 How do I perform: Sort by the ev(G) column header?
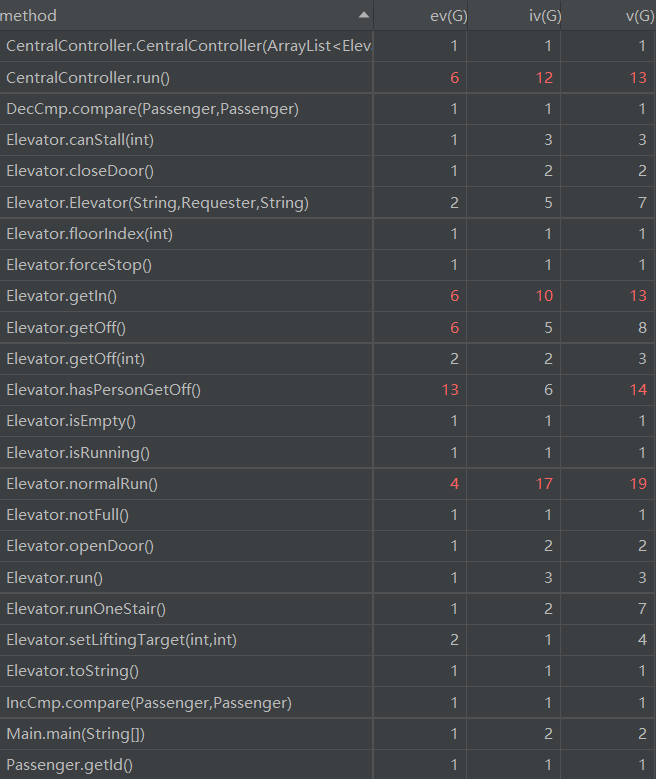tap(420, 15)
